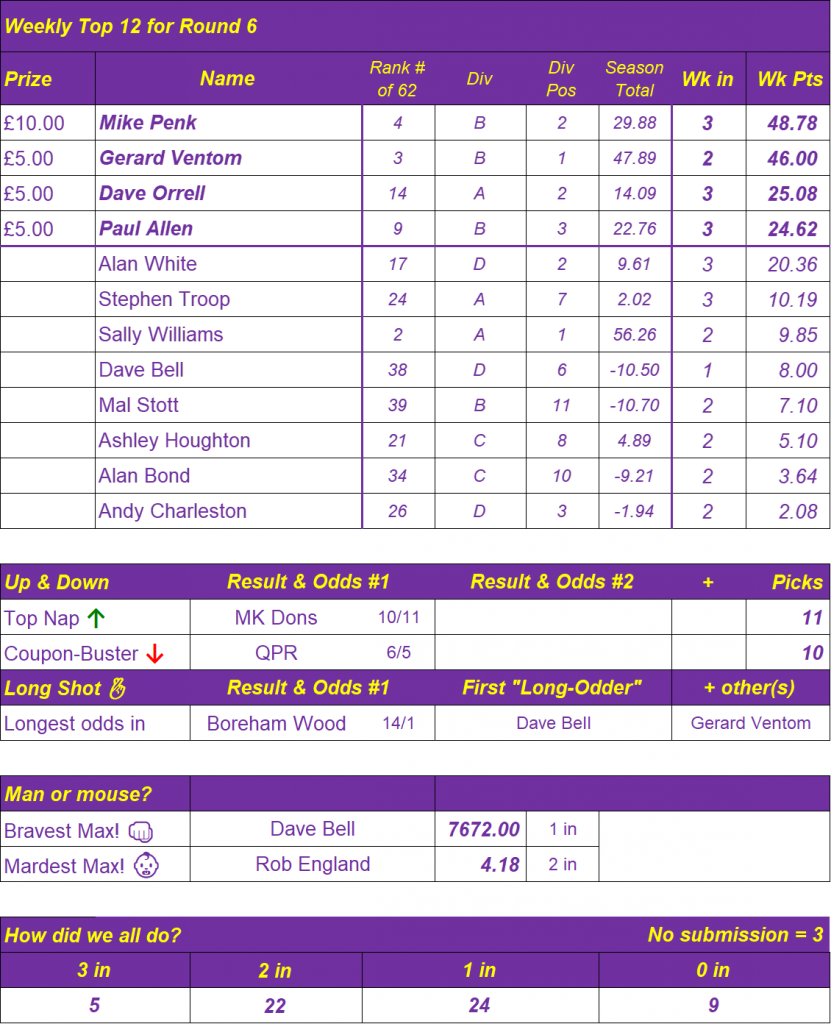Click the 'Rank # of 62' column header

[397, 79]
